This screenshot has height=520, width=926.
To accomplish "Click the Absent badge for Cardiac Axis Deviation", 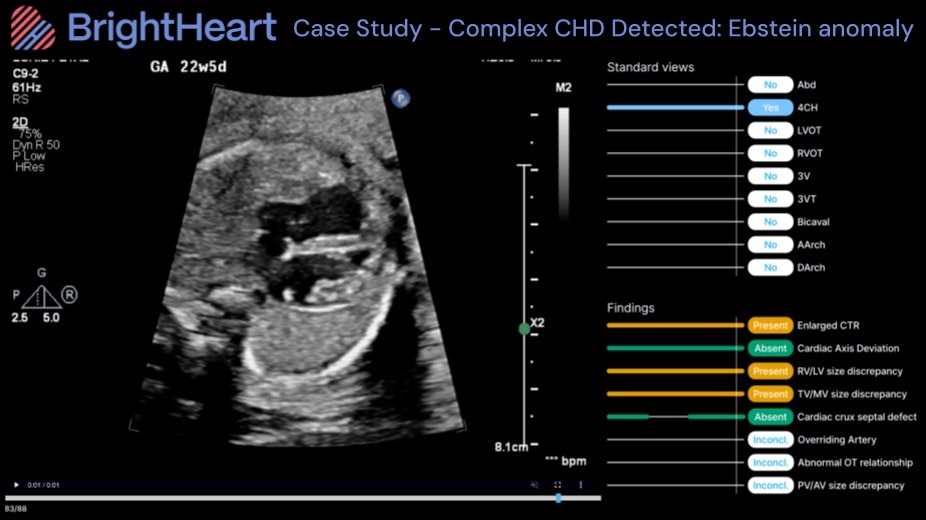I will tap(770, 348).
